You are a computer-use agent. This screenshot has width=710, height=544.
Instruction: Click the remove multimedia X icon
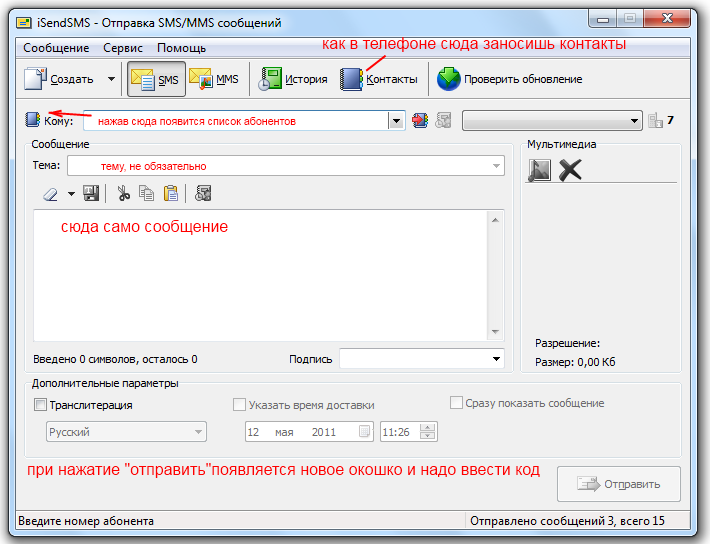click(x=570, y=170)
